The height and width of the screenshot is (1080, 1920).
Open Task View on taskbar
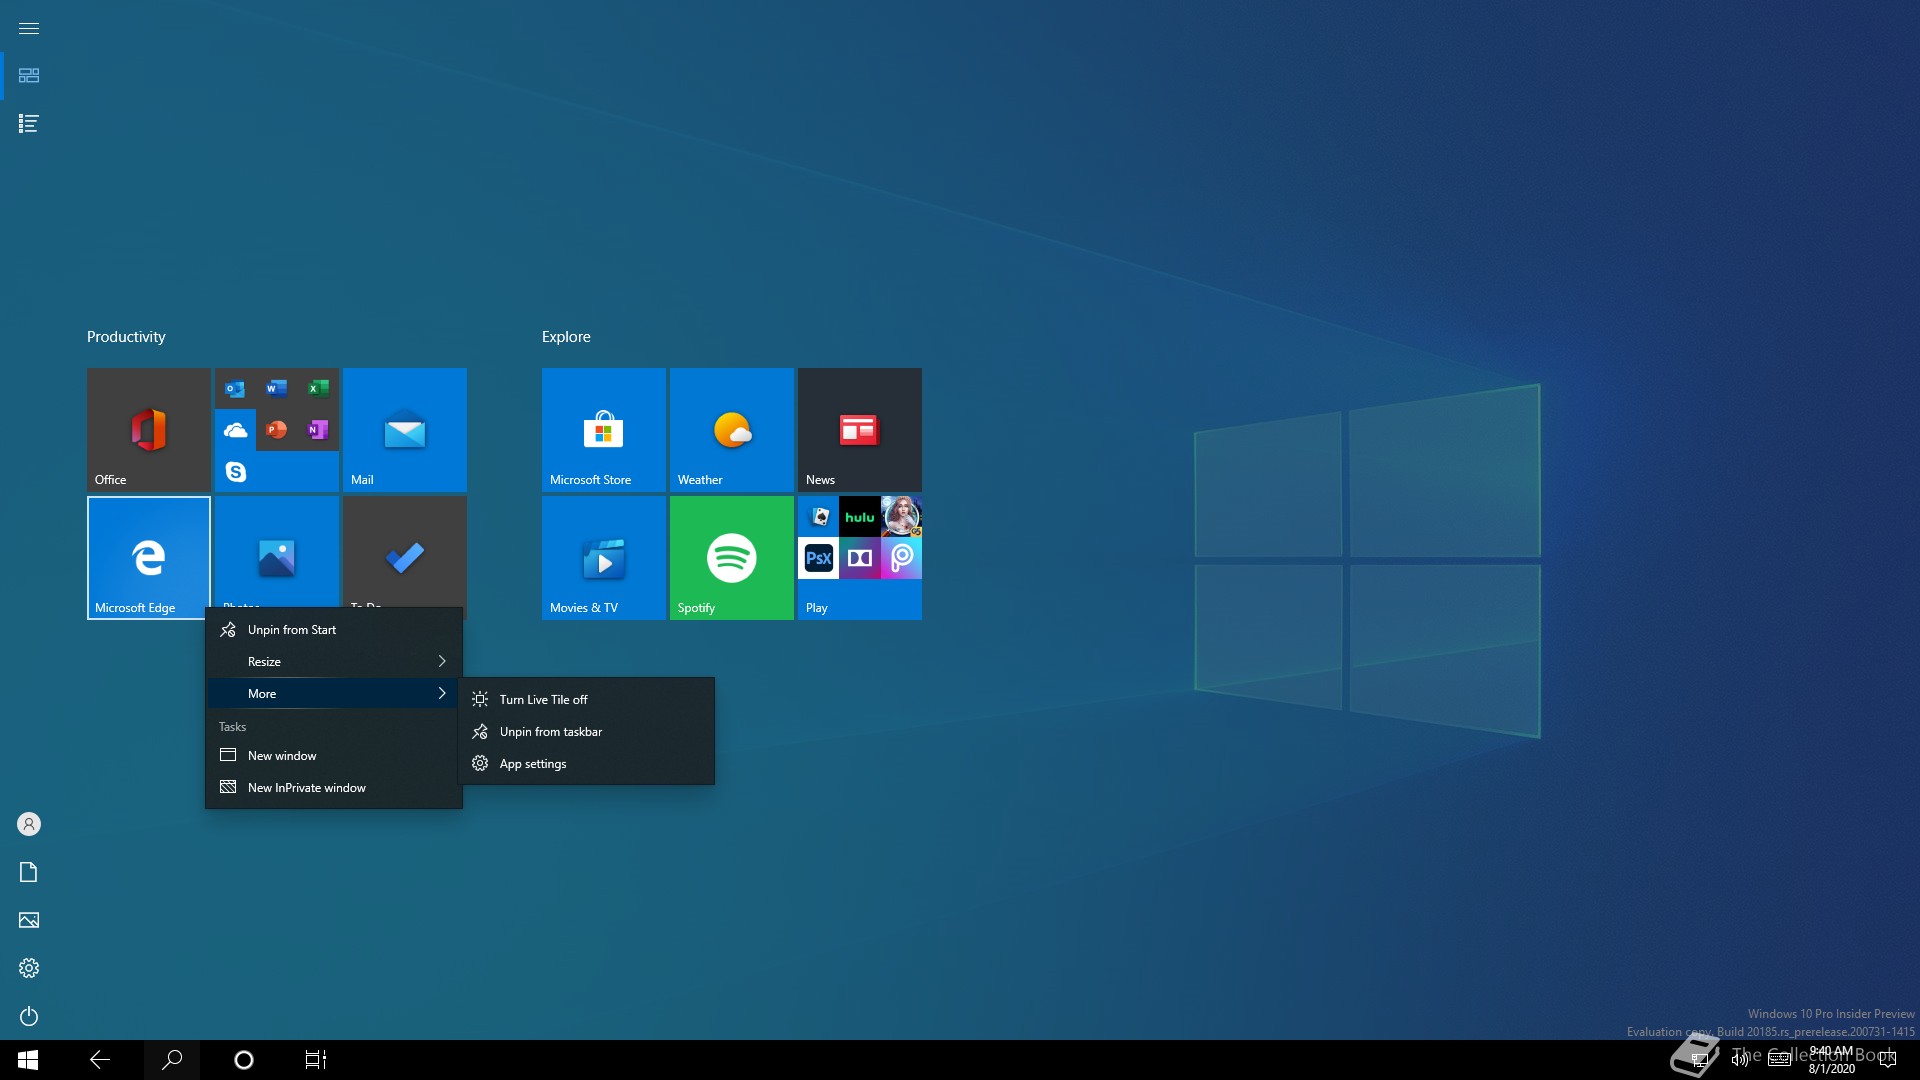click(x=316, y=1060)
